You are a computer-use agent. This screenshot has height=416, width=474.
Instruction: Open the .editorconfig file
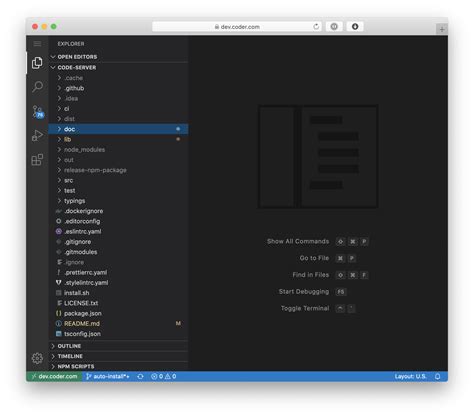[119, 221]
